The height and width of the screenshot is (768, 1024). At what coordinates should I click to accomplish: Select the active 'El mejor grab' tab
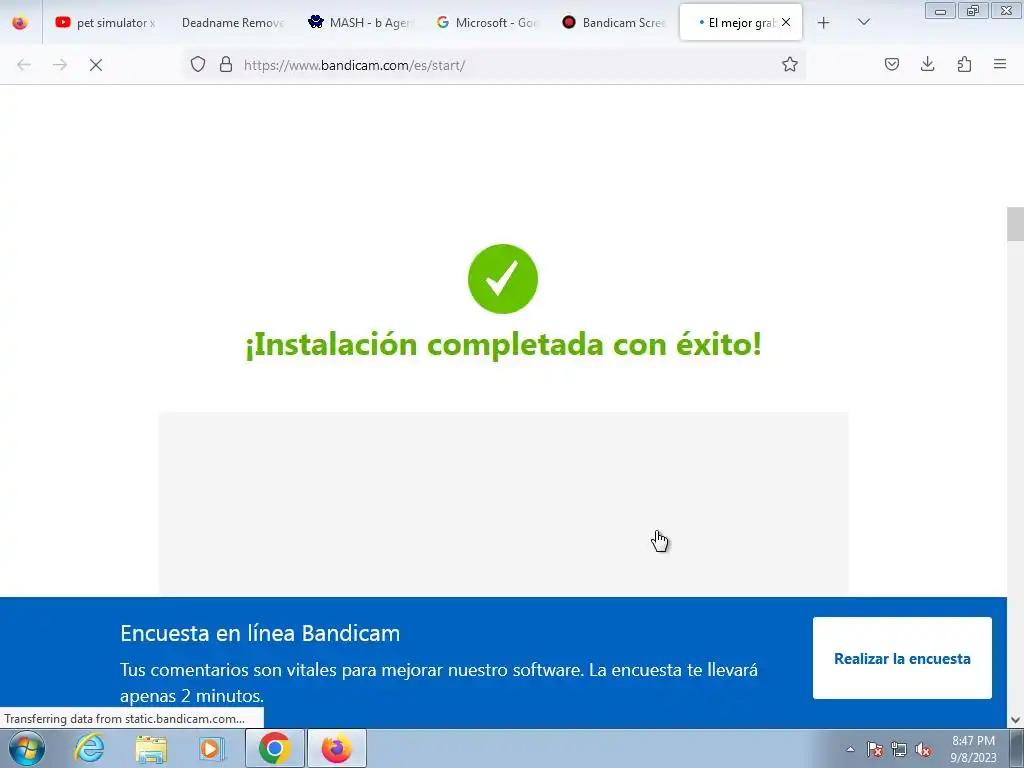click(741, 22)
